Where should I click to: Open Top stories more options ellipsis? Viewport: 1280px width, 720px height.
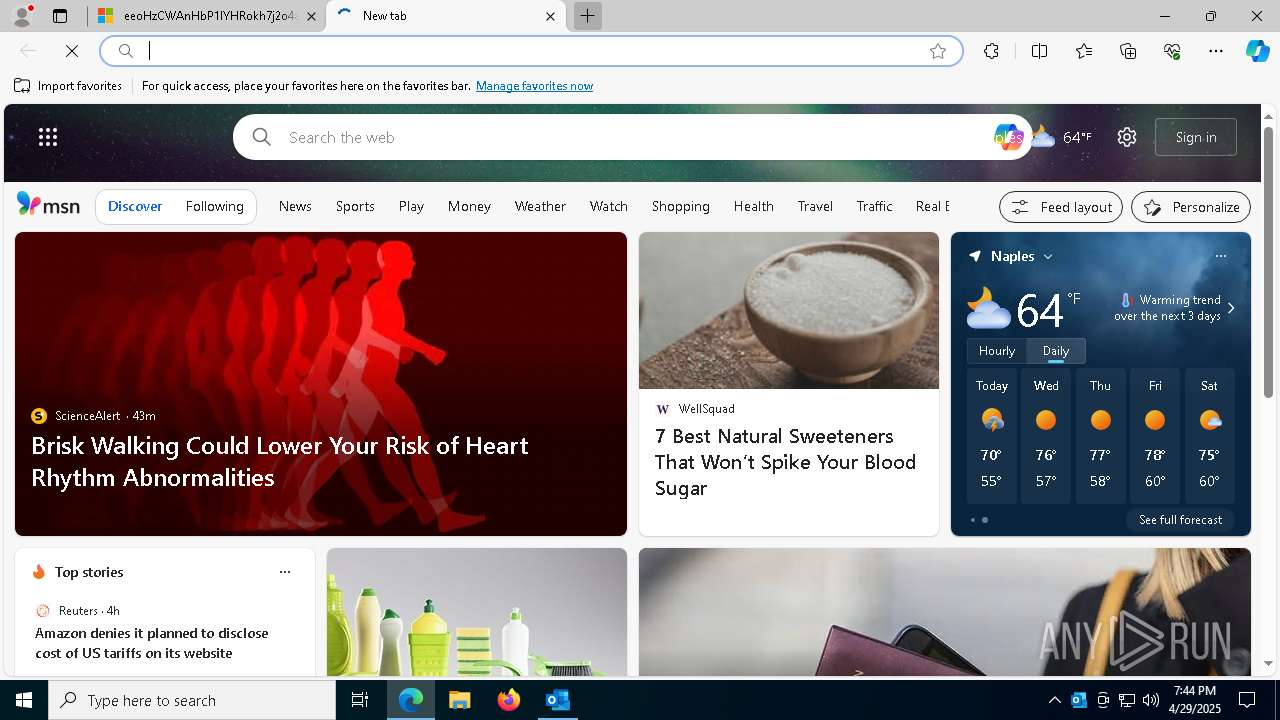pos(285,572)
